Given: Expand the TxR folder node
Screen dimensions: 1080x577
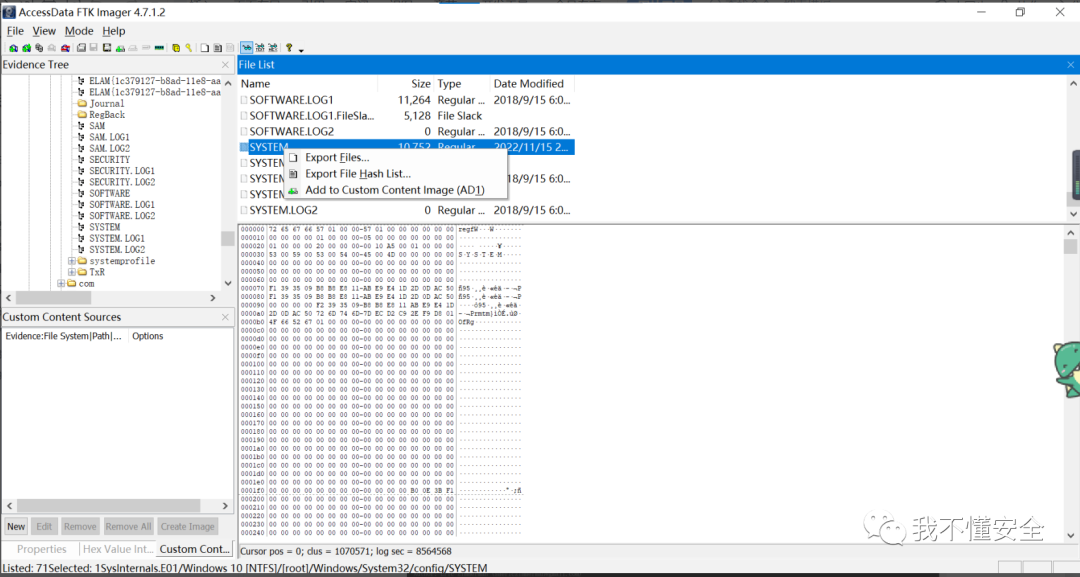Looking at the screenshot, I should point(72,273).
